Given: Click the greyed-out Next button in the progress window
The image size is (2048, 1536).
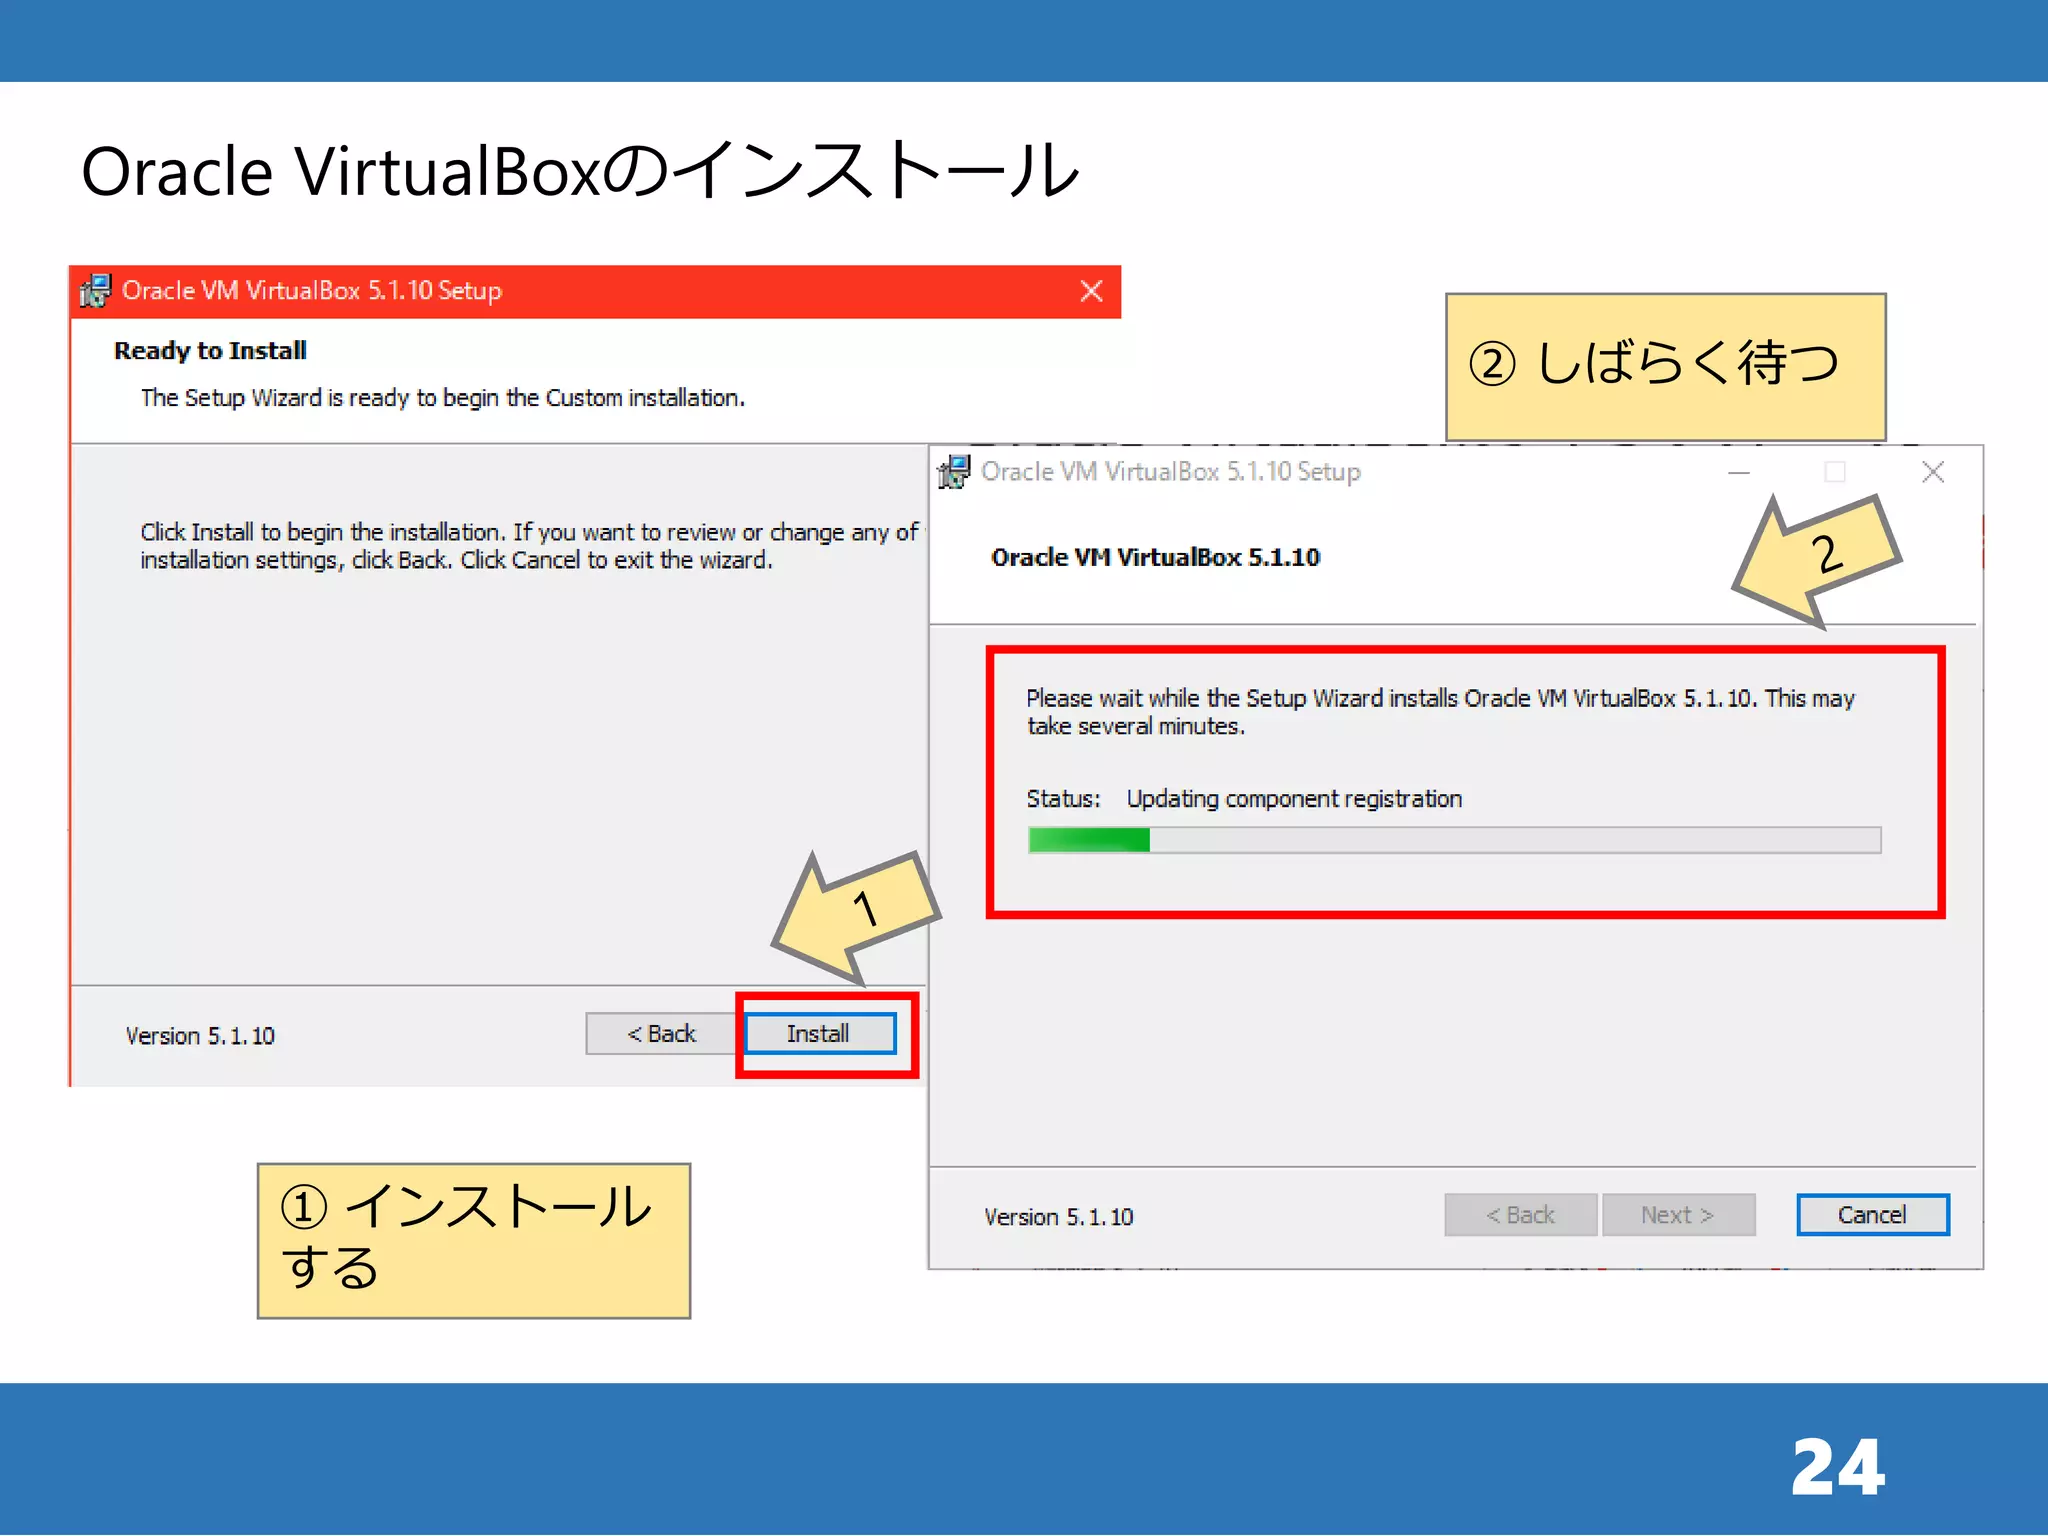Looking at the screenshot, I should [x=1678, y=1215].
